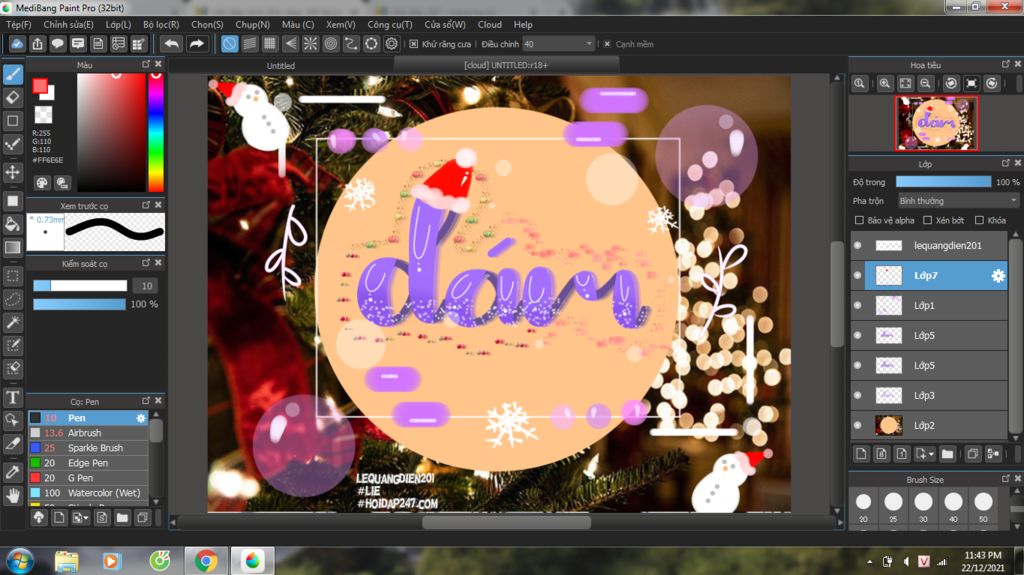This screenshot has height=575, width=1024.
Task: Click the brush size slider
Action: point(80,286)
